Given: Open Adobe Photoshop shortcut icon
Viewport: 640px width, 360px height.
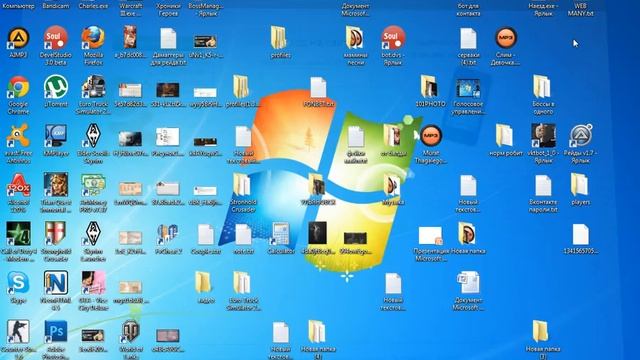Looking at the screenshot, I should coord(56,332).
